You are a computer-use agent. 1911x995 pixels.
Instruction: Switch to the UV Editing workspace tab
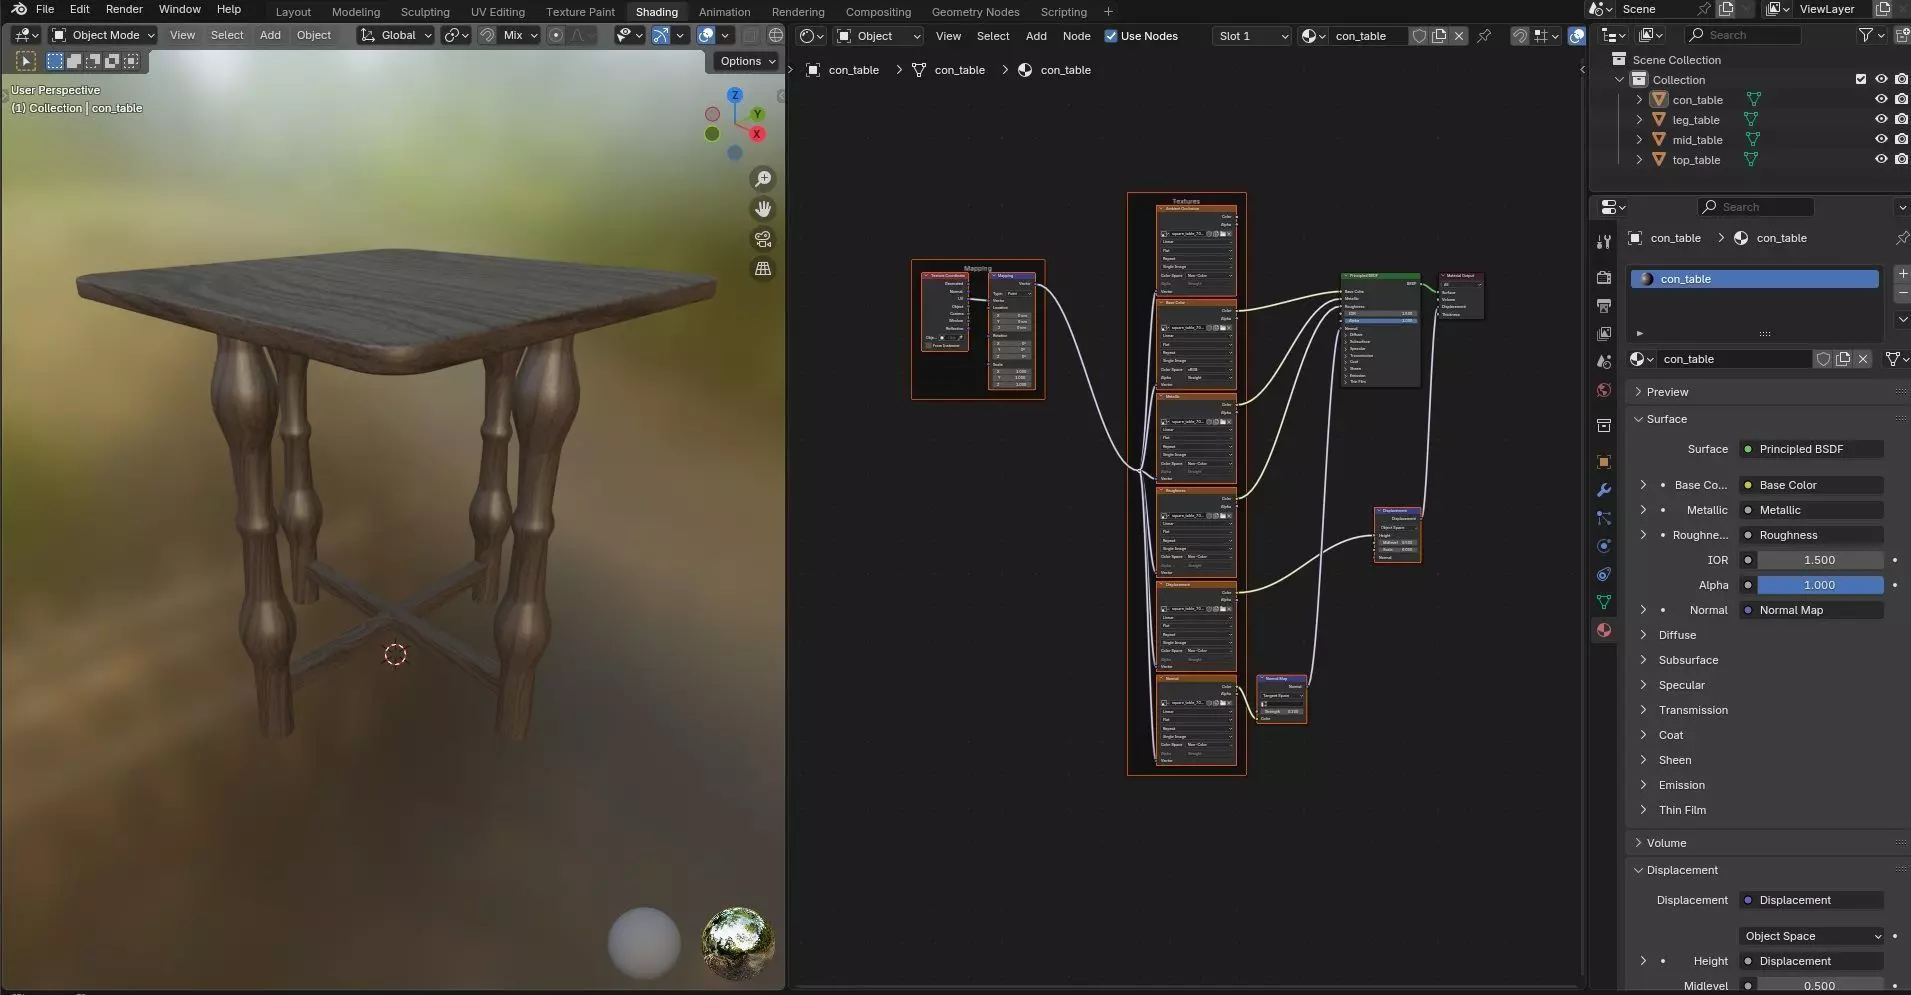(498, 12)
